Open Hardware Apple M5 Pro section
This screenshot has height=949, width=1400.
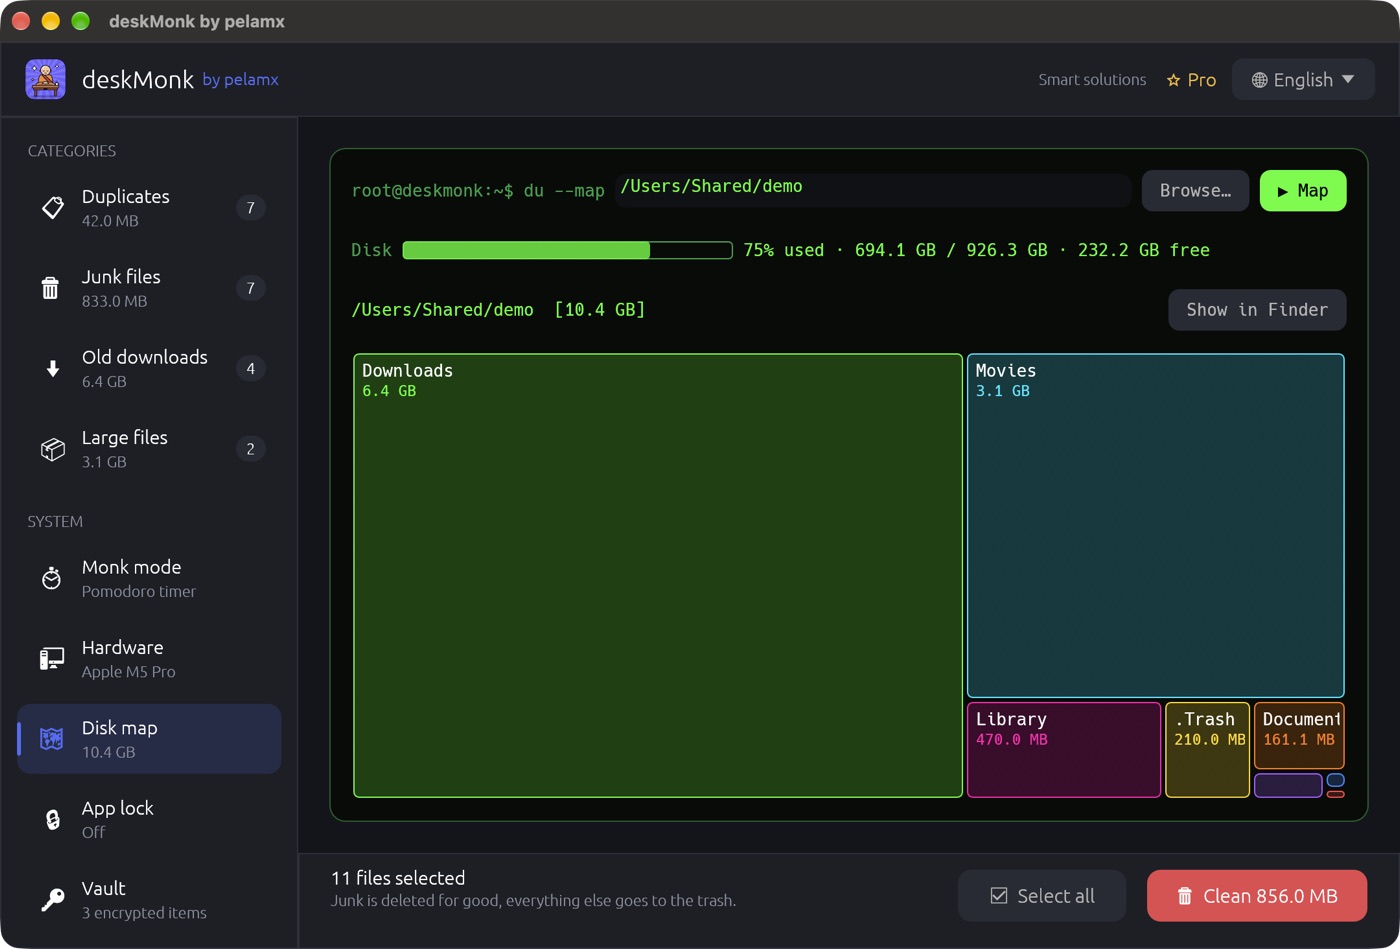[149, 659]
